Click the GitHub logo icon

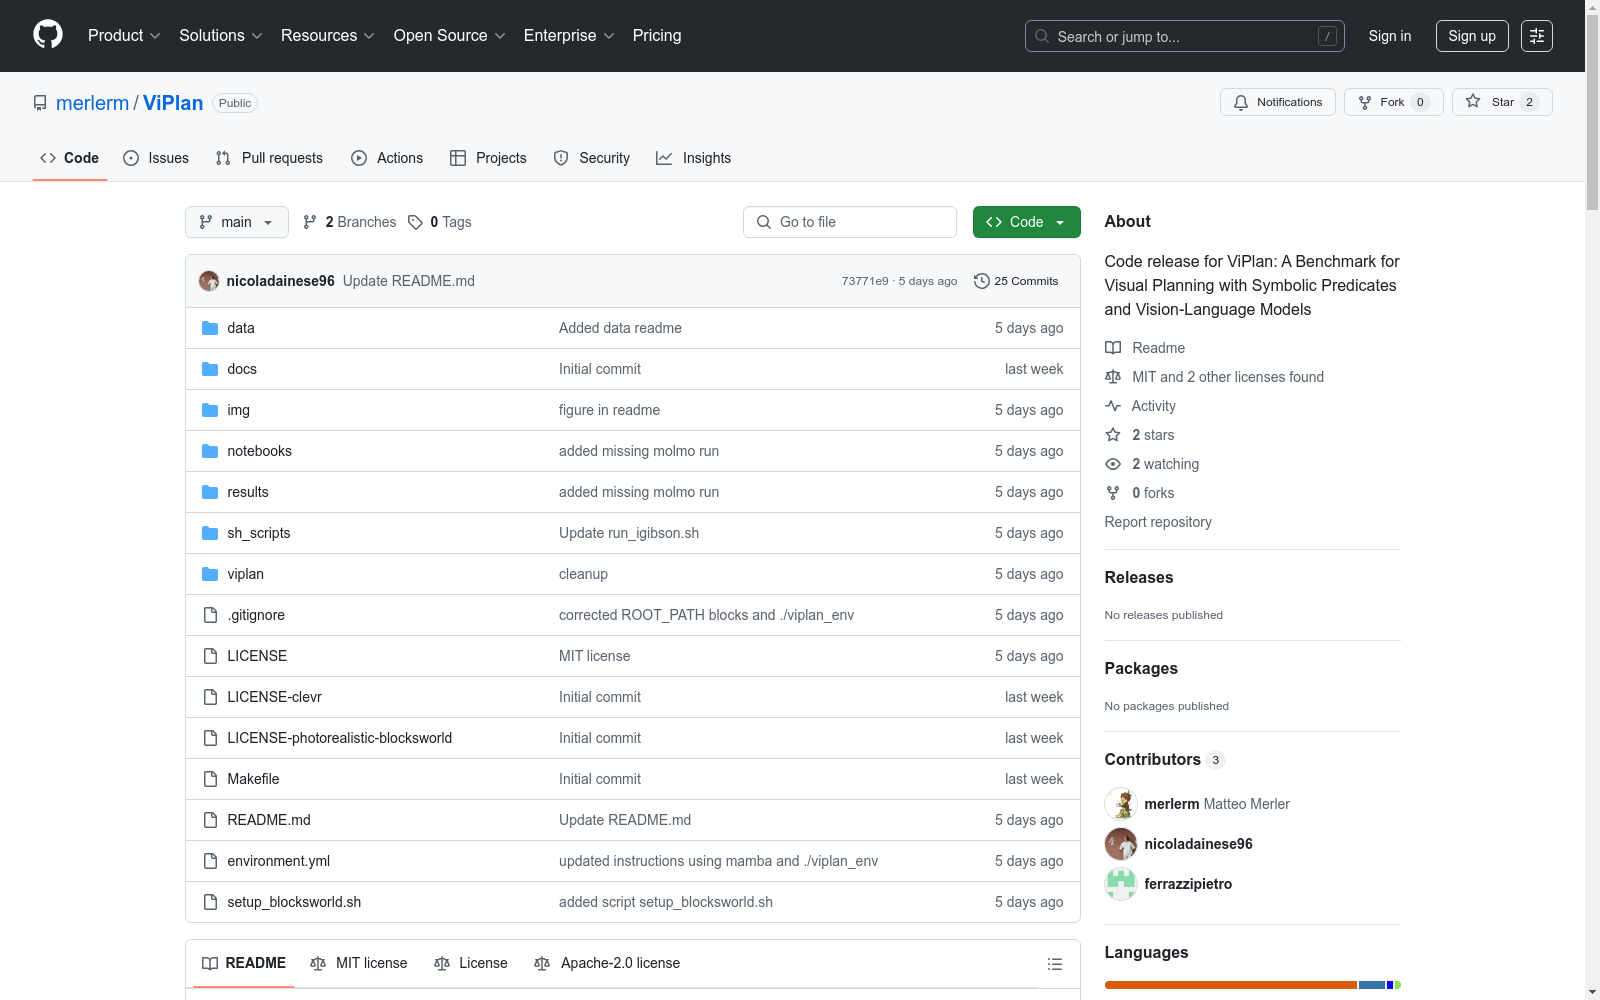coord(48,35)
